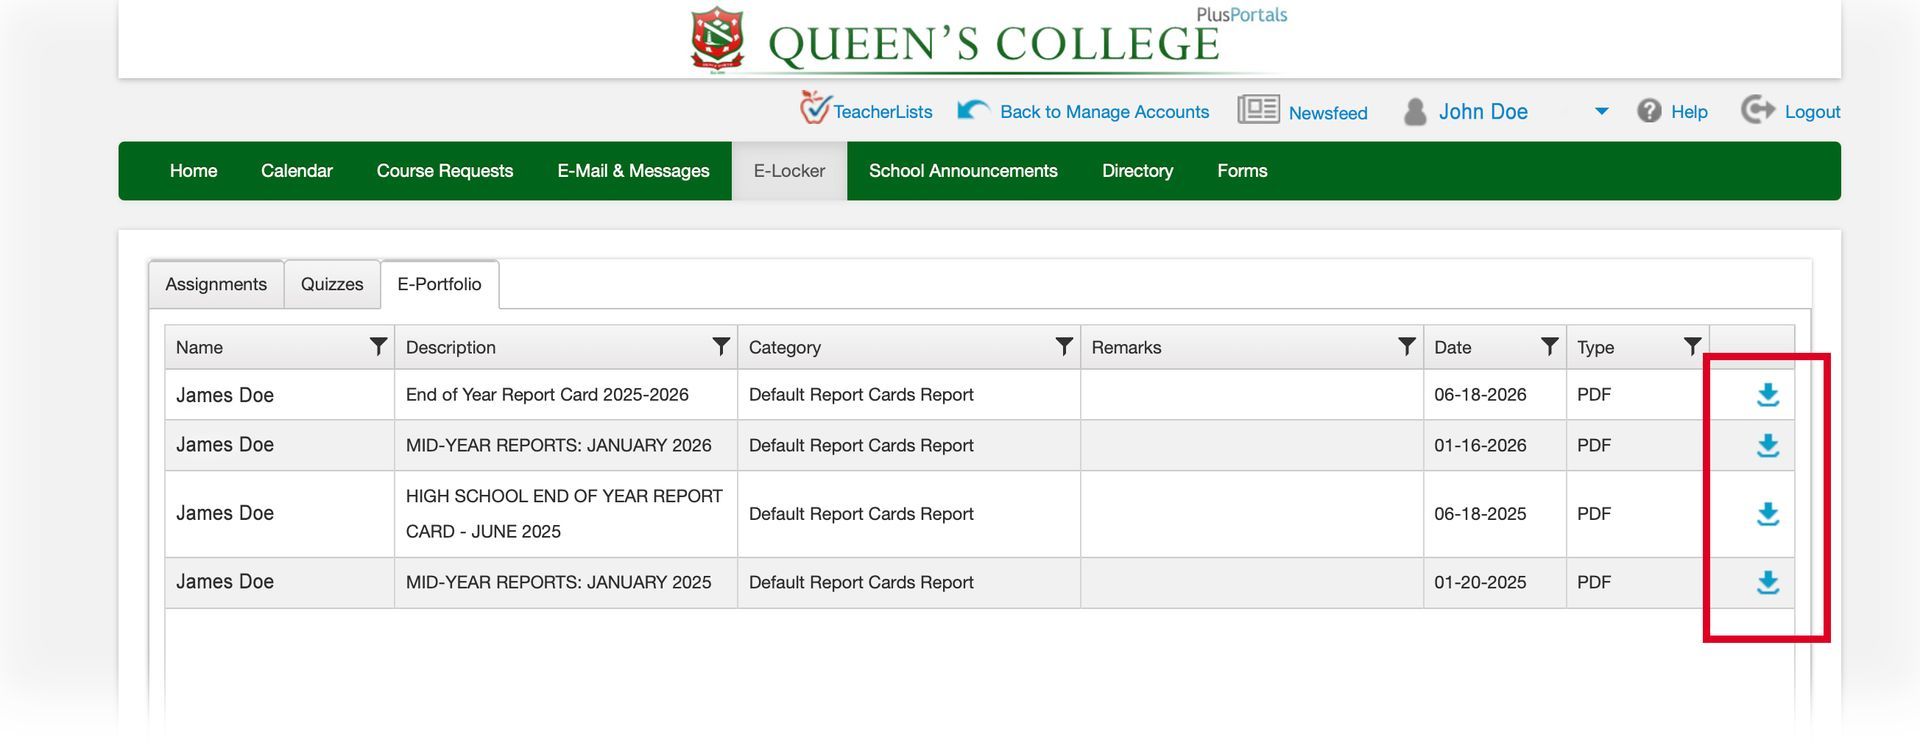Click the Logout arrow icon
The image size is (1920, 752).
click(x=1757, y=109)
